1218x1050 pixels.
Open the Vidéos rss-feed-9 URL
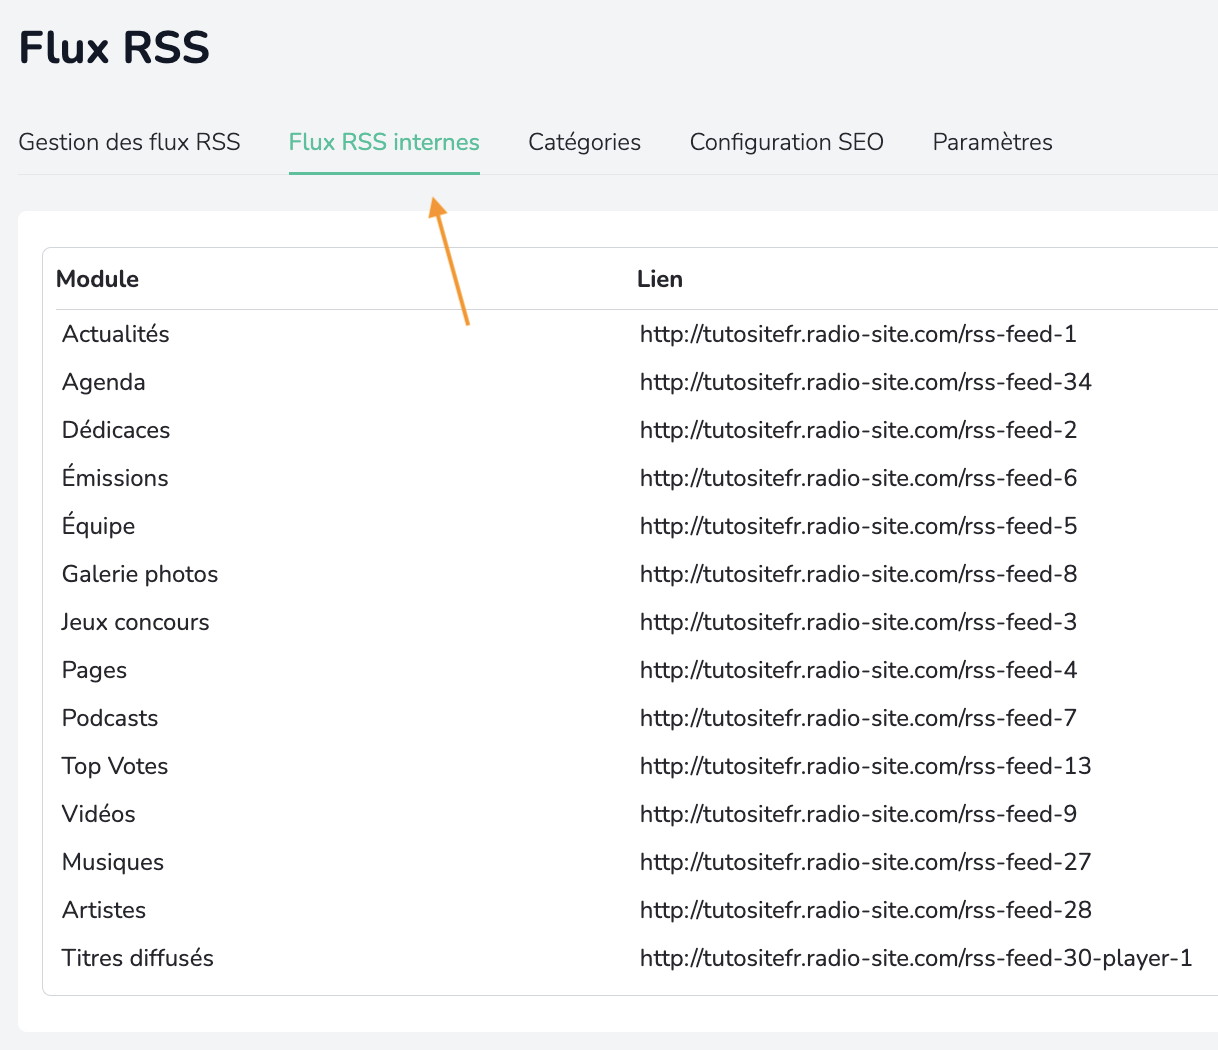pyautogui.click(x=858, y=814)
